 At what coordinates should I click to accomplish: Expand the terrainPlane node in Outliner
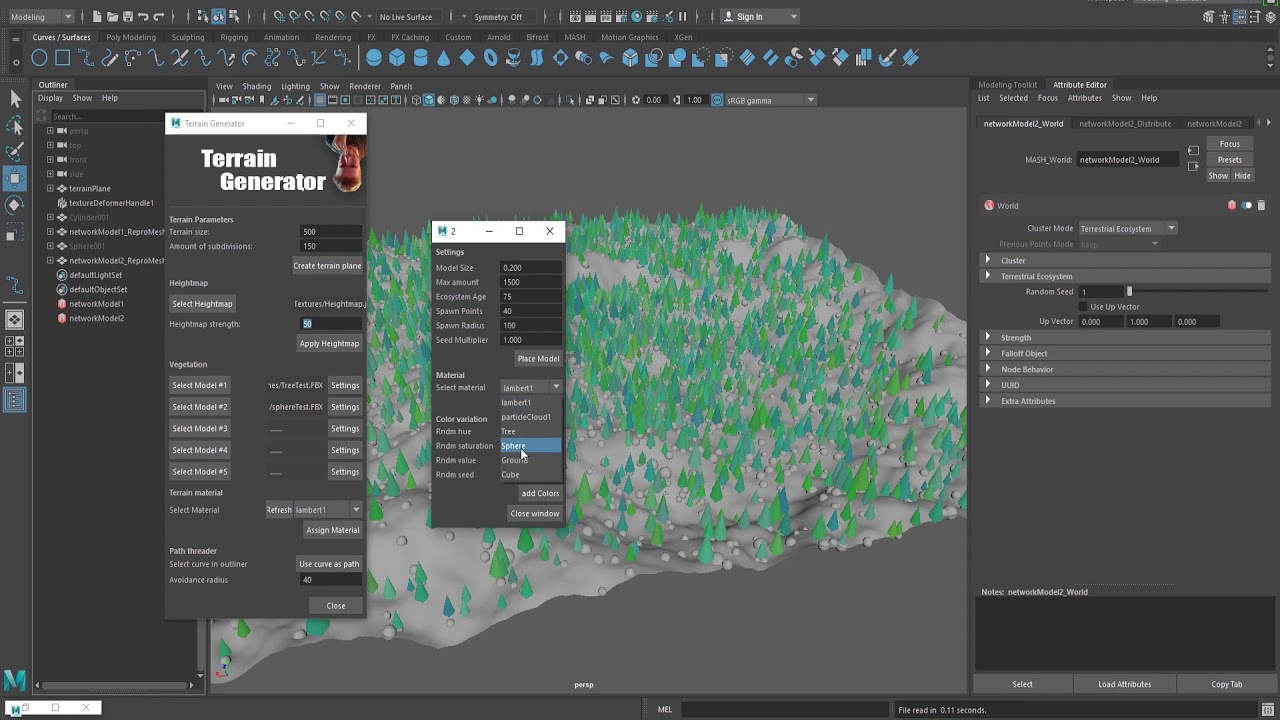50,188
